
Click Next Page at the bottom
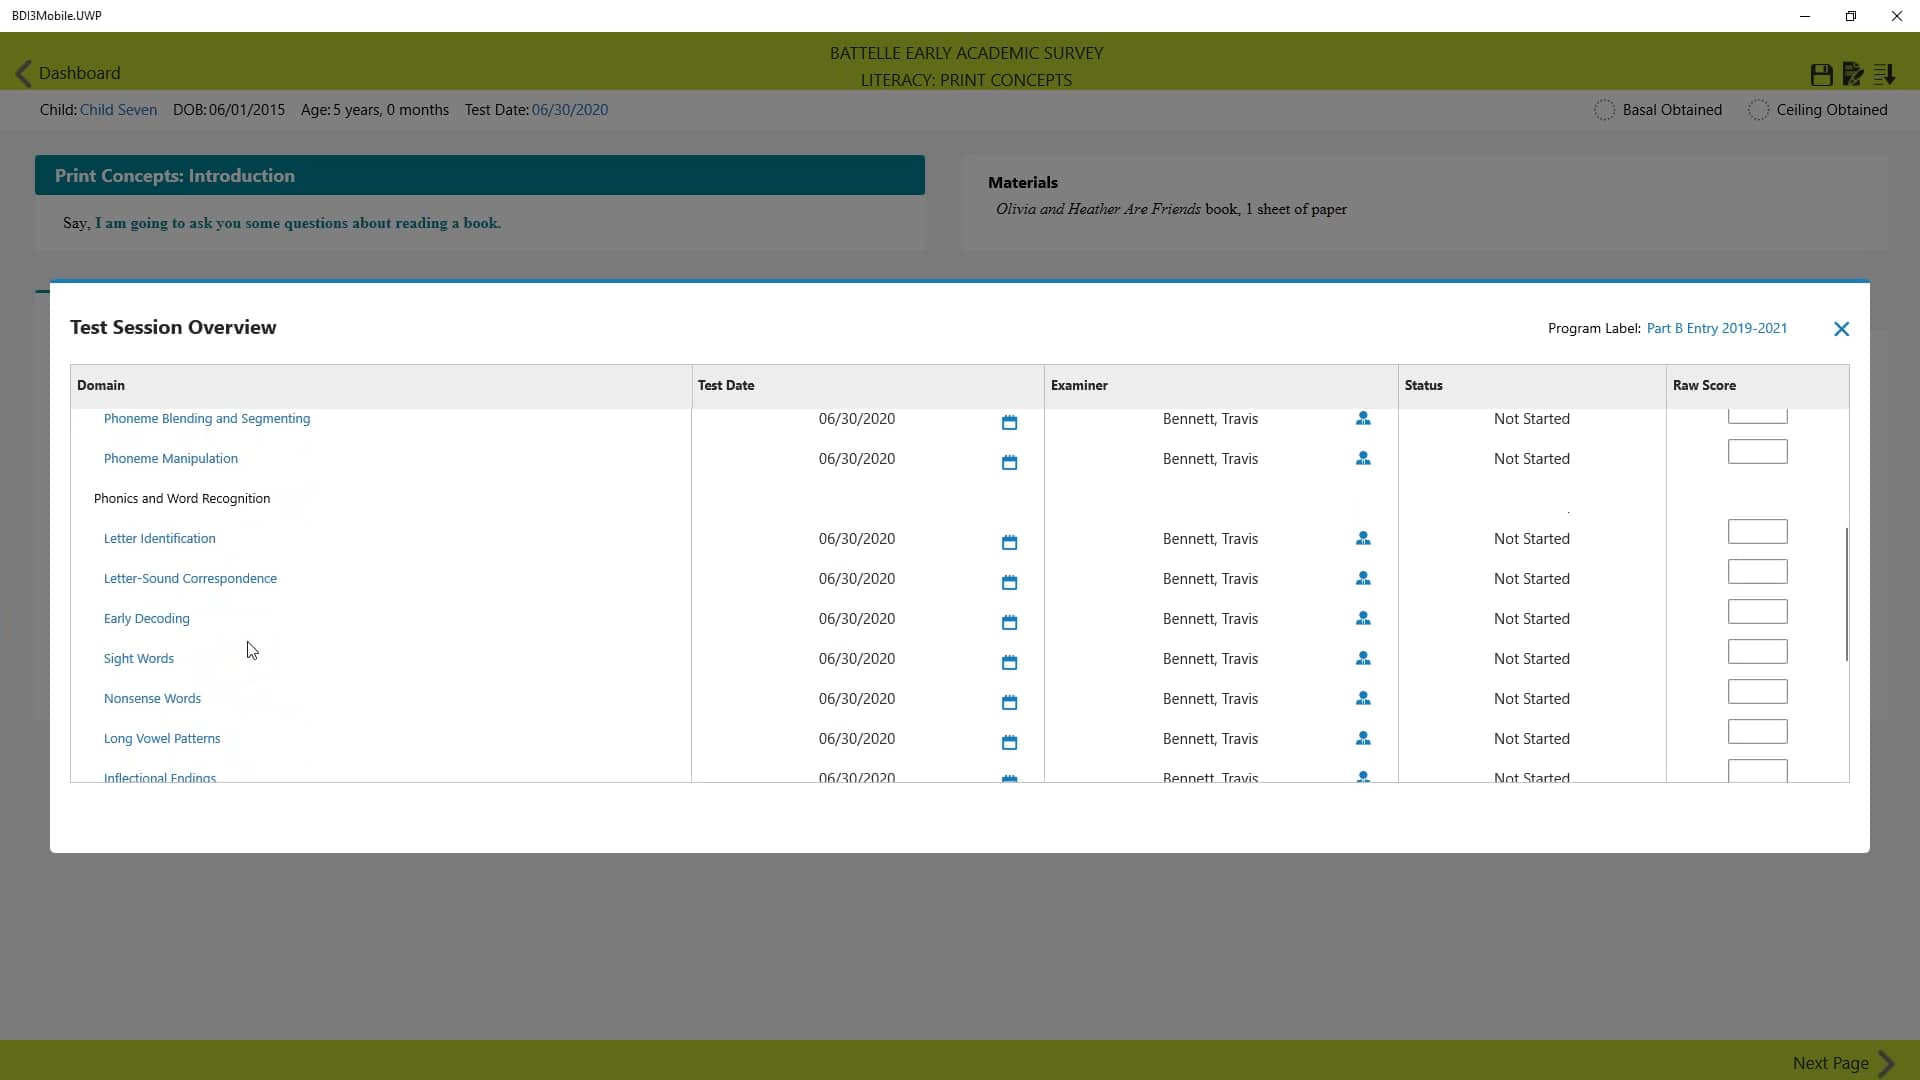(x=1830, y=1063)
